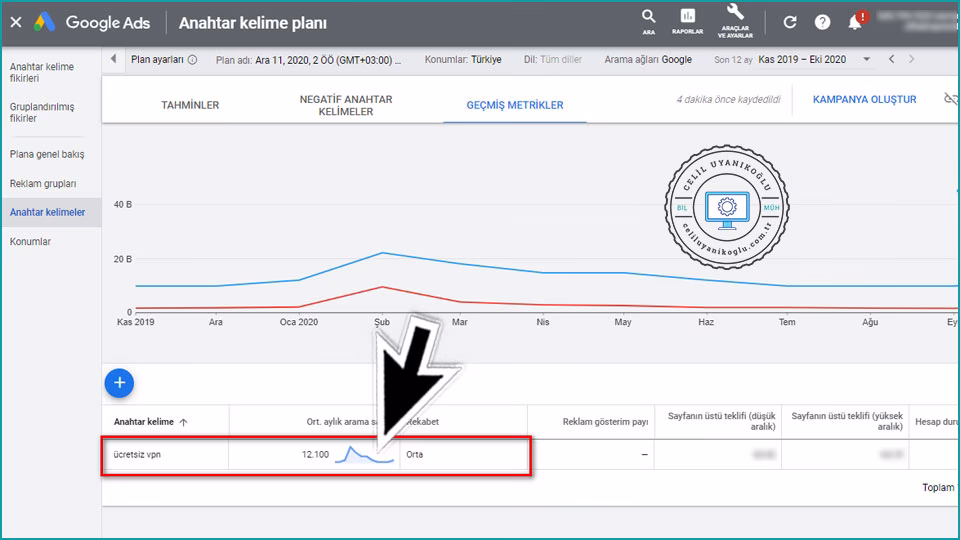960x540 pixels.
Task: Close the keyword plan with X icon
Action: (x=16, y=22)
